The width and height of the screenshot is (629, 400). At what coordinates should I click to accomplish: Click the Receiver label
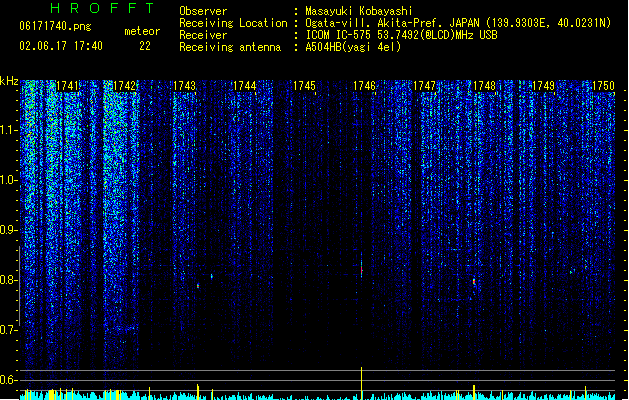pyautogui.click(x=203, y=35)
